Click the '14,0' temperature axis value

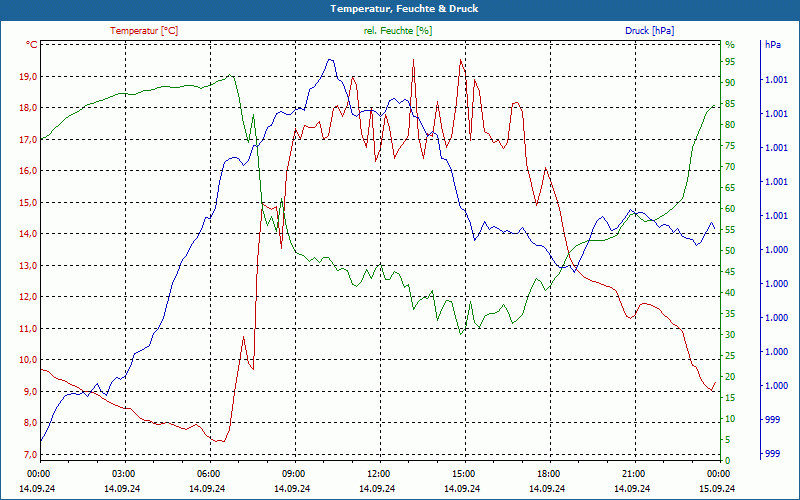tap(29, 234)
